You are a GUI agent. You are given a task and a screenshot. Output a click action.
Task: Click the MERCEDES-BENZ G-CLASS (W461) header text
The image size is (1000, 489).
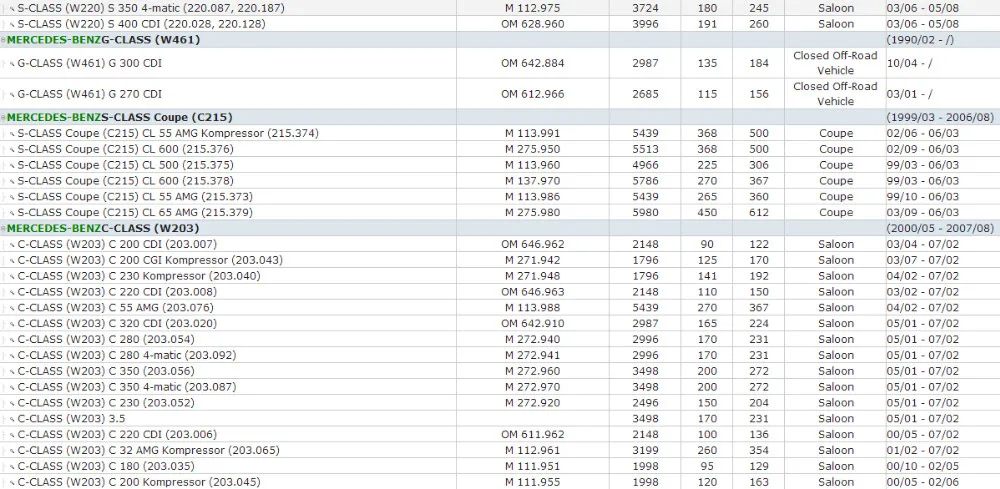click(103, 40)
